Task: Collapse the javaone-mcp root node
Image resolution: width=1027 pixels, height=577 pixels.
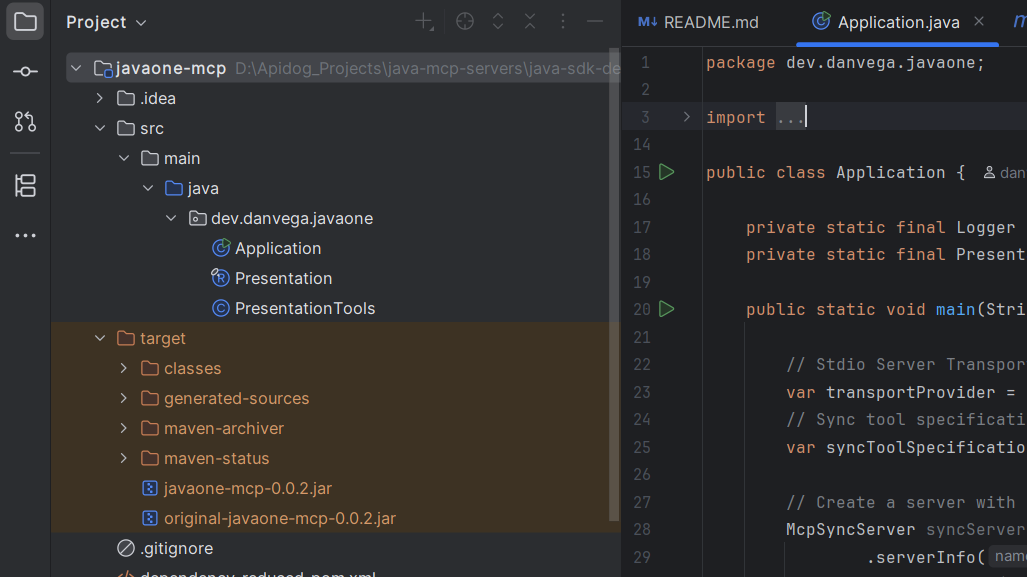Action: click(x=76, y=68)
